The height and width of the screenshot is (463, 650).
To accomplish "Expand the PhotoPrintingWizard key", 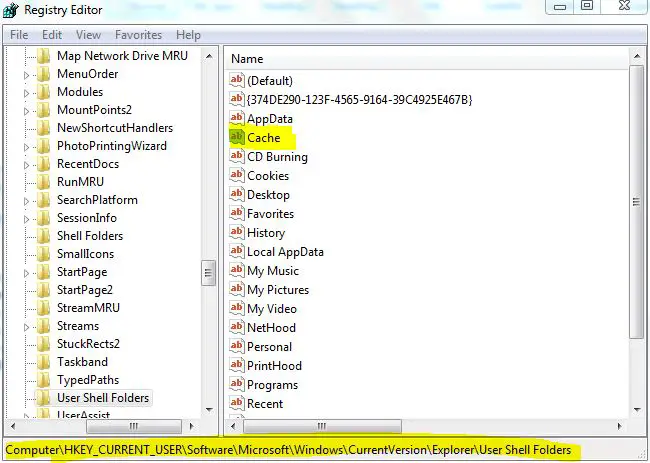I will click(x=27, y=147).
